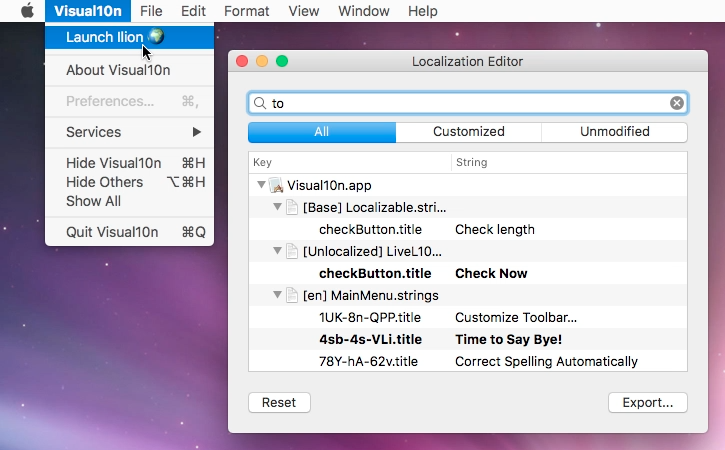Collapse the [Base] Localizable.strings group

[277, 207]
